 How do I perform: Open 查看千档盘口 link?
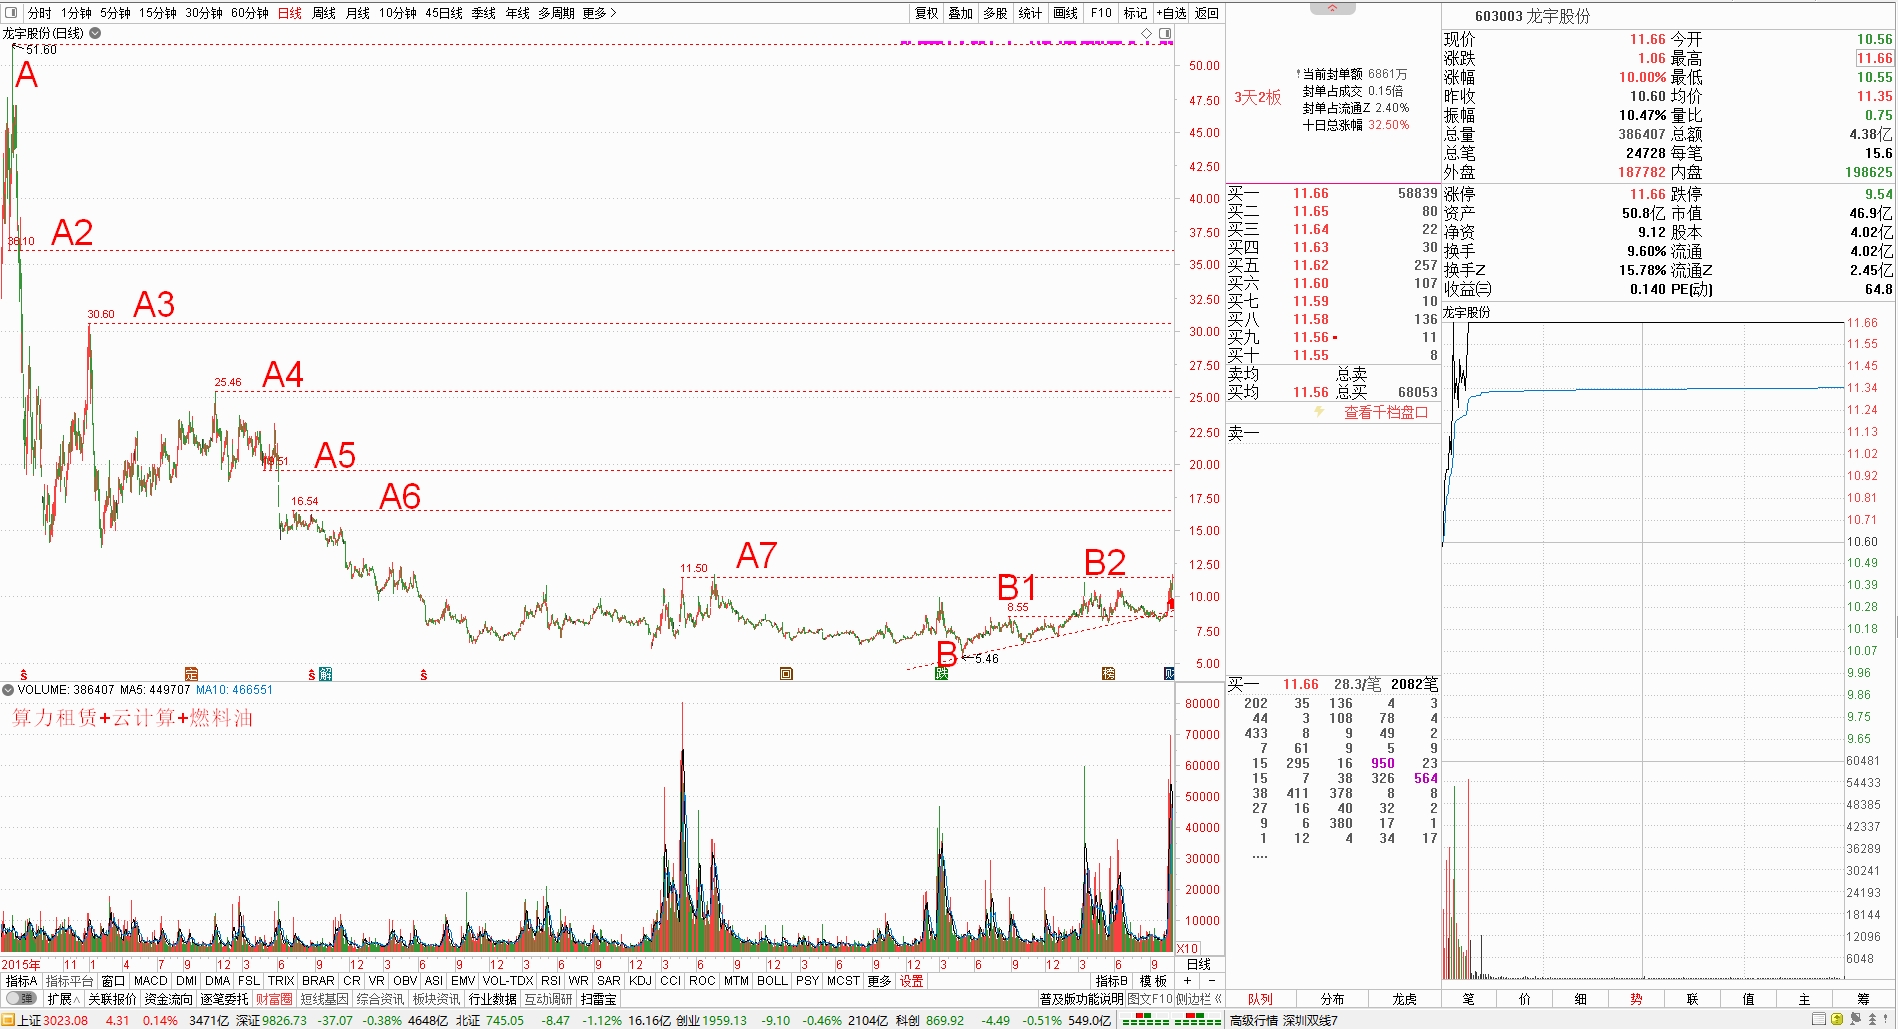click(1386, 412)
